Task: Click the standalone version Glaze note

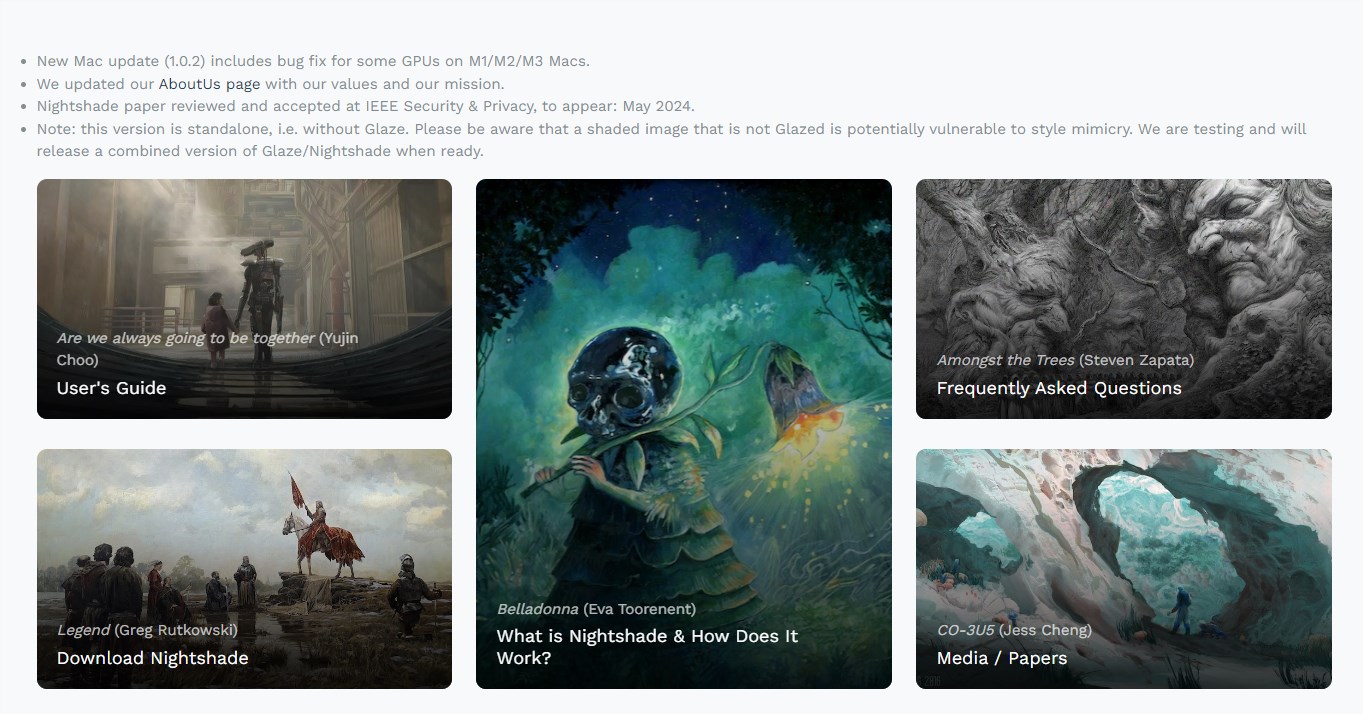Action: 672,140
